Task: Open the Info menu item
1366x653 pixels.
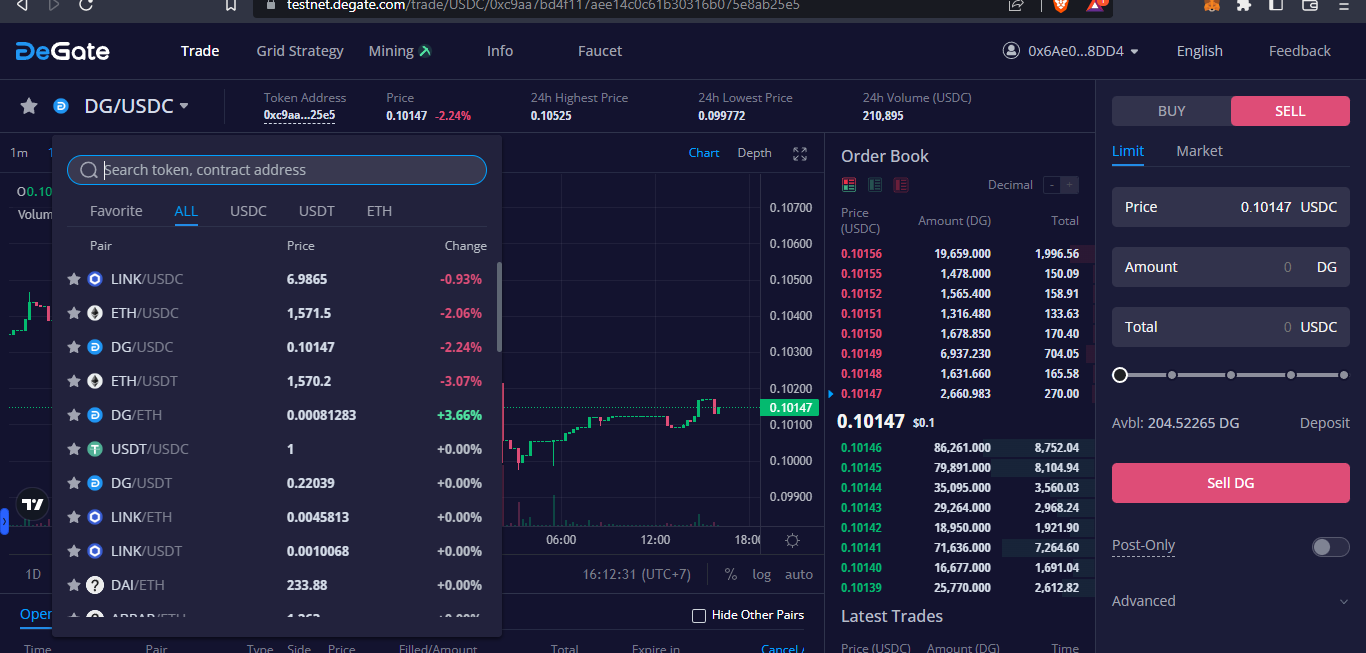Action: (500, 51)
